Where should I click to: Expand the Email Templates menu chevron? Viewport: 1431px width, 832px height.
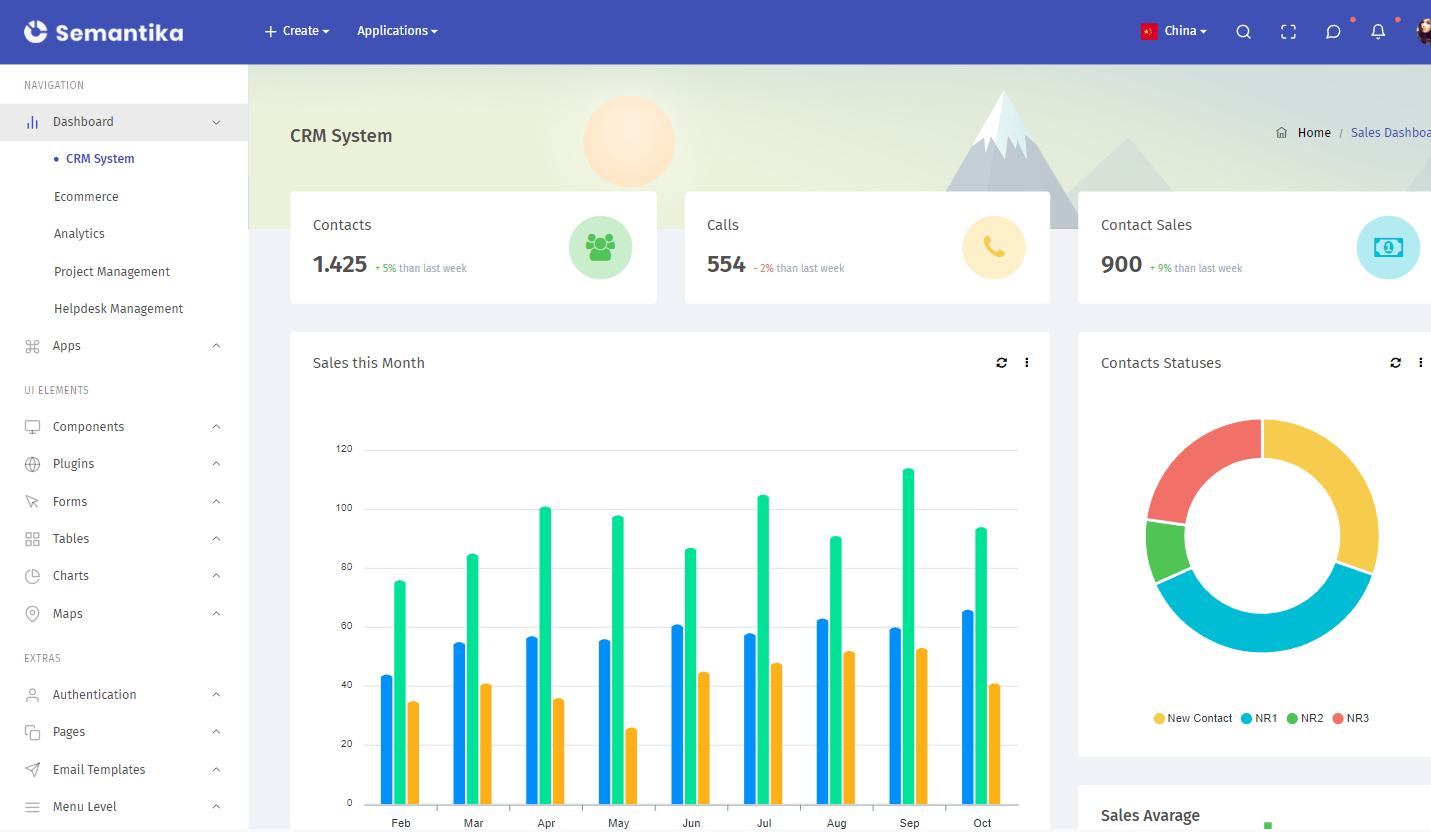(216, 770)
